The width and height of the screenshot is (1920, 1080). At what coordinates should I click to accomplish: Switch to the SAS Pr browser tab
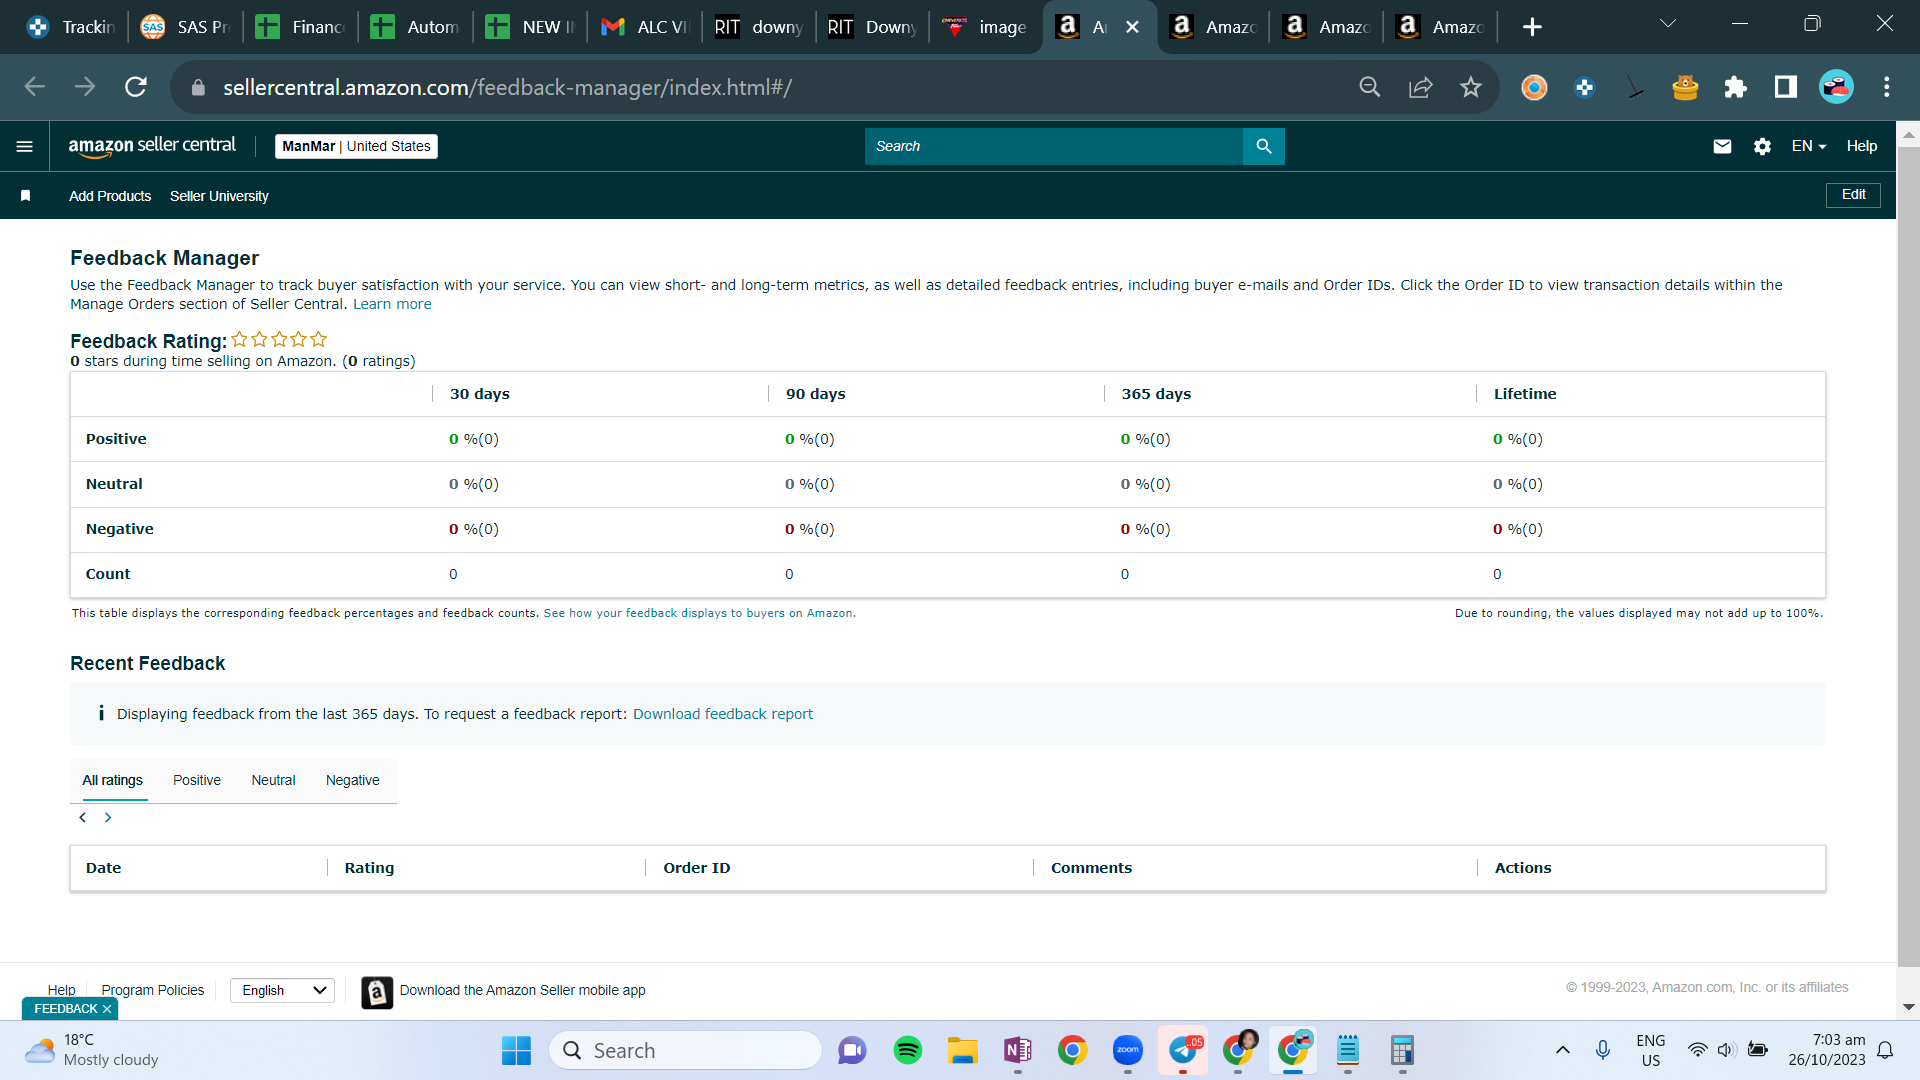tap(186, 27)
